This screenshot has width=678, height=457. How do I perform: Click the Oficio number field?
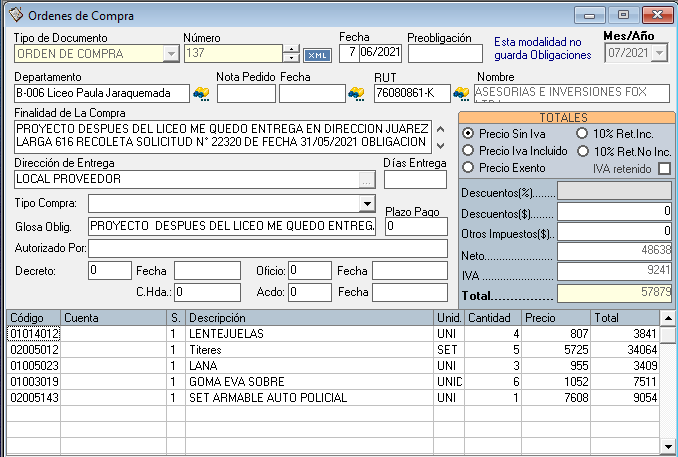310,271
